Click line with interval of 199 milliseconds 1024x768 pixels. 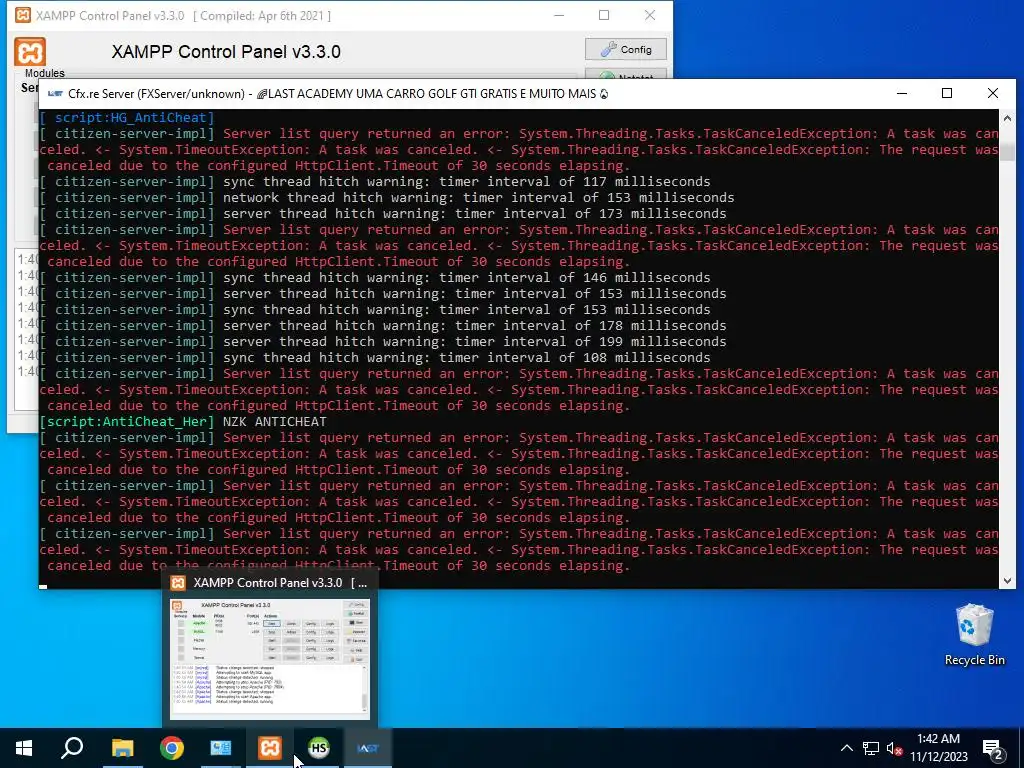[383, 342]
